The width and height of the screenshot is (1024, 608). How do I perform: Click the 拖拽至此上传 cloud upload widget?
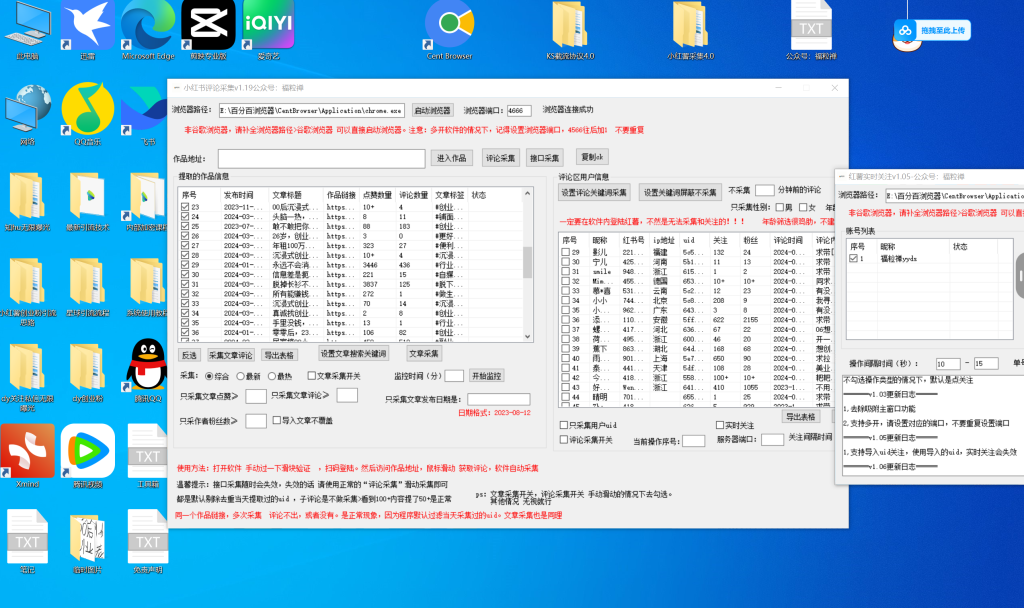(x=932, y=31)
